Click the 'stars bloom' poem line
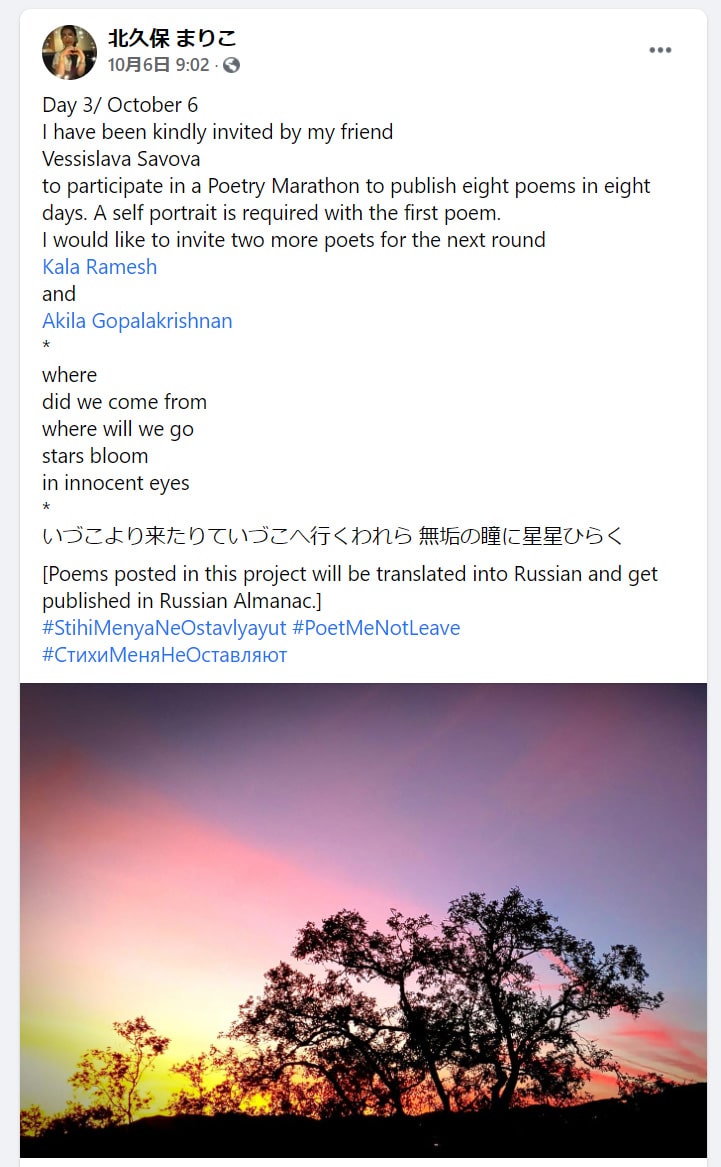721x1167 pixels. pos(95,456)
